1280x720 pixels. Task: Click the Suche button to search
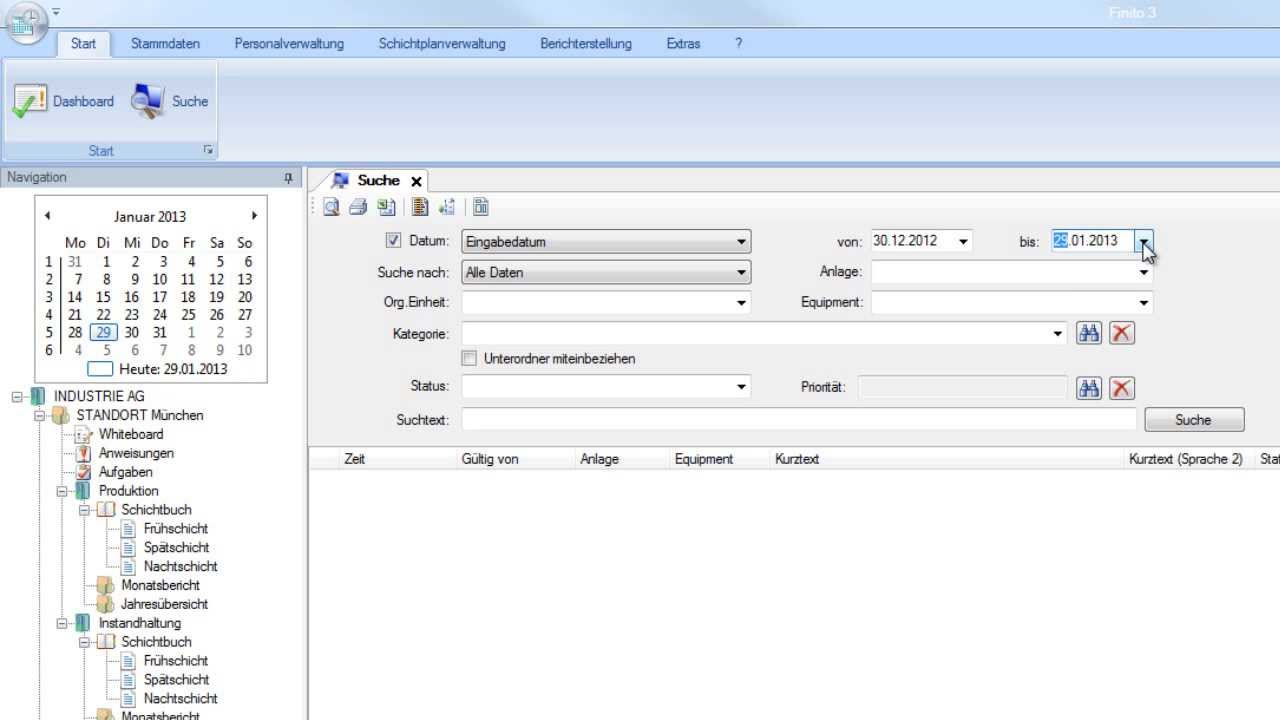1194,420
